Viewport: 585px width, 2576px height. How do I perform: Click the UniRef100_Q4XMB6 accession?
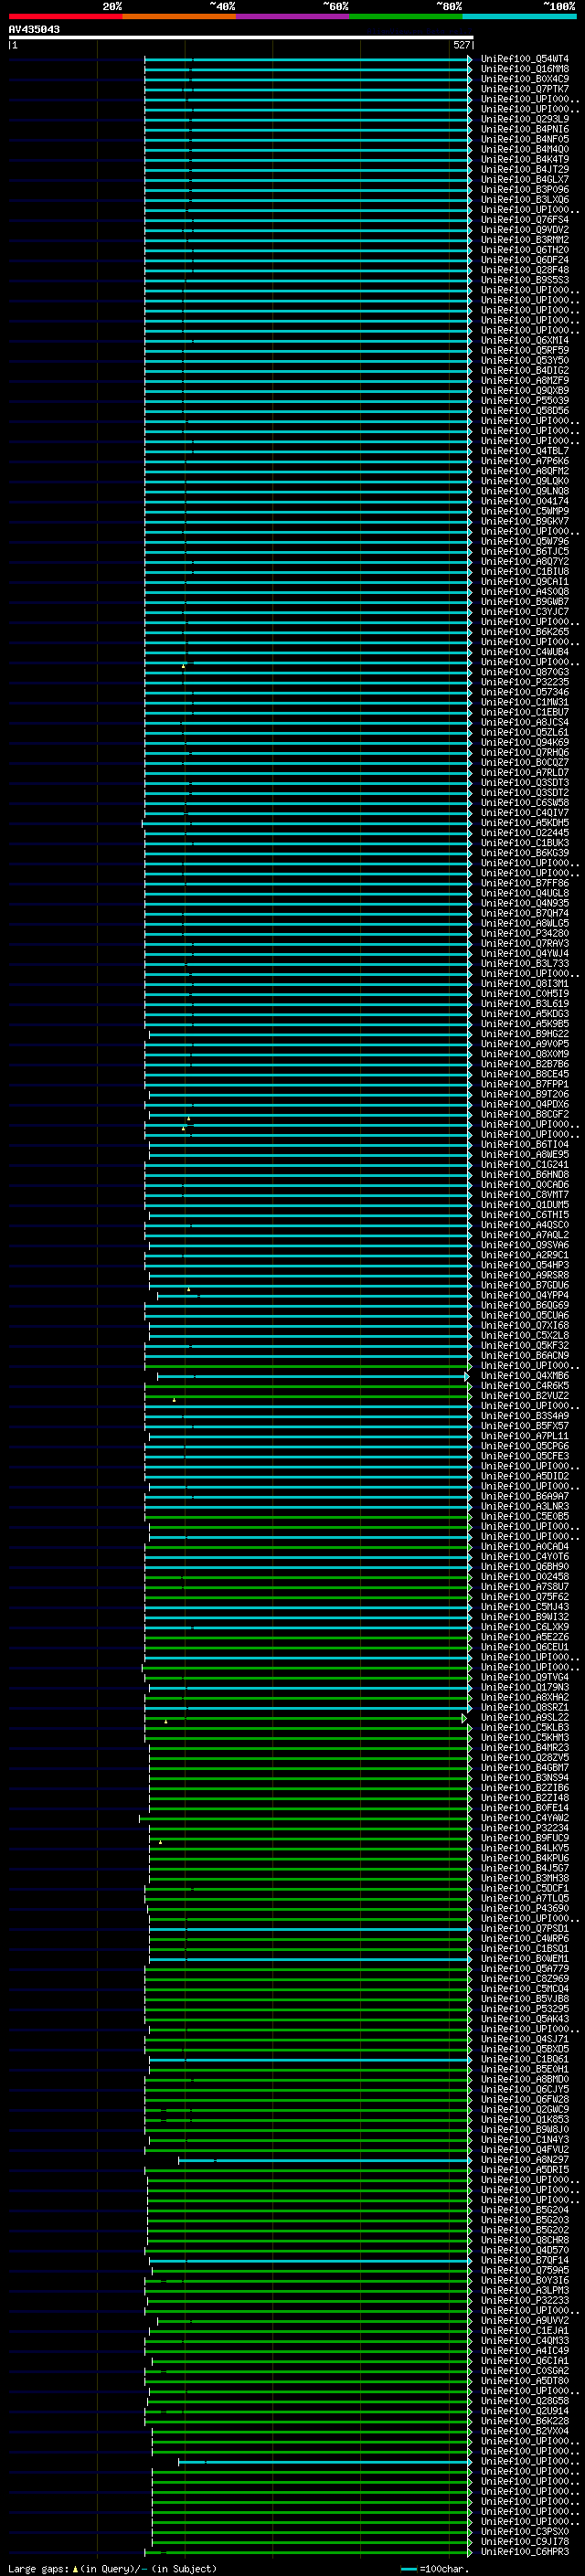pos(525,1375)
